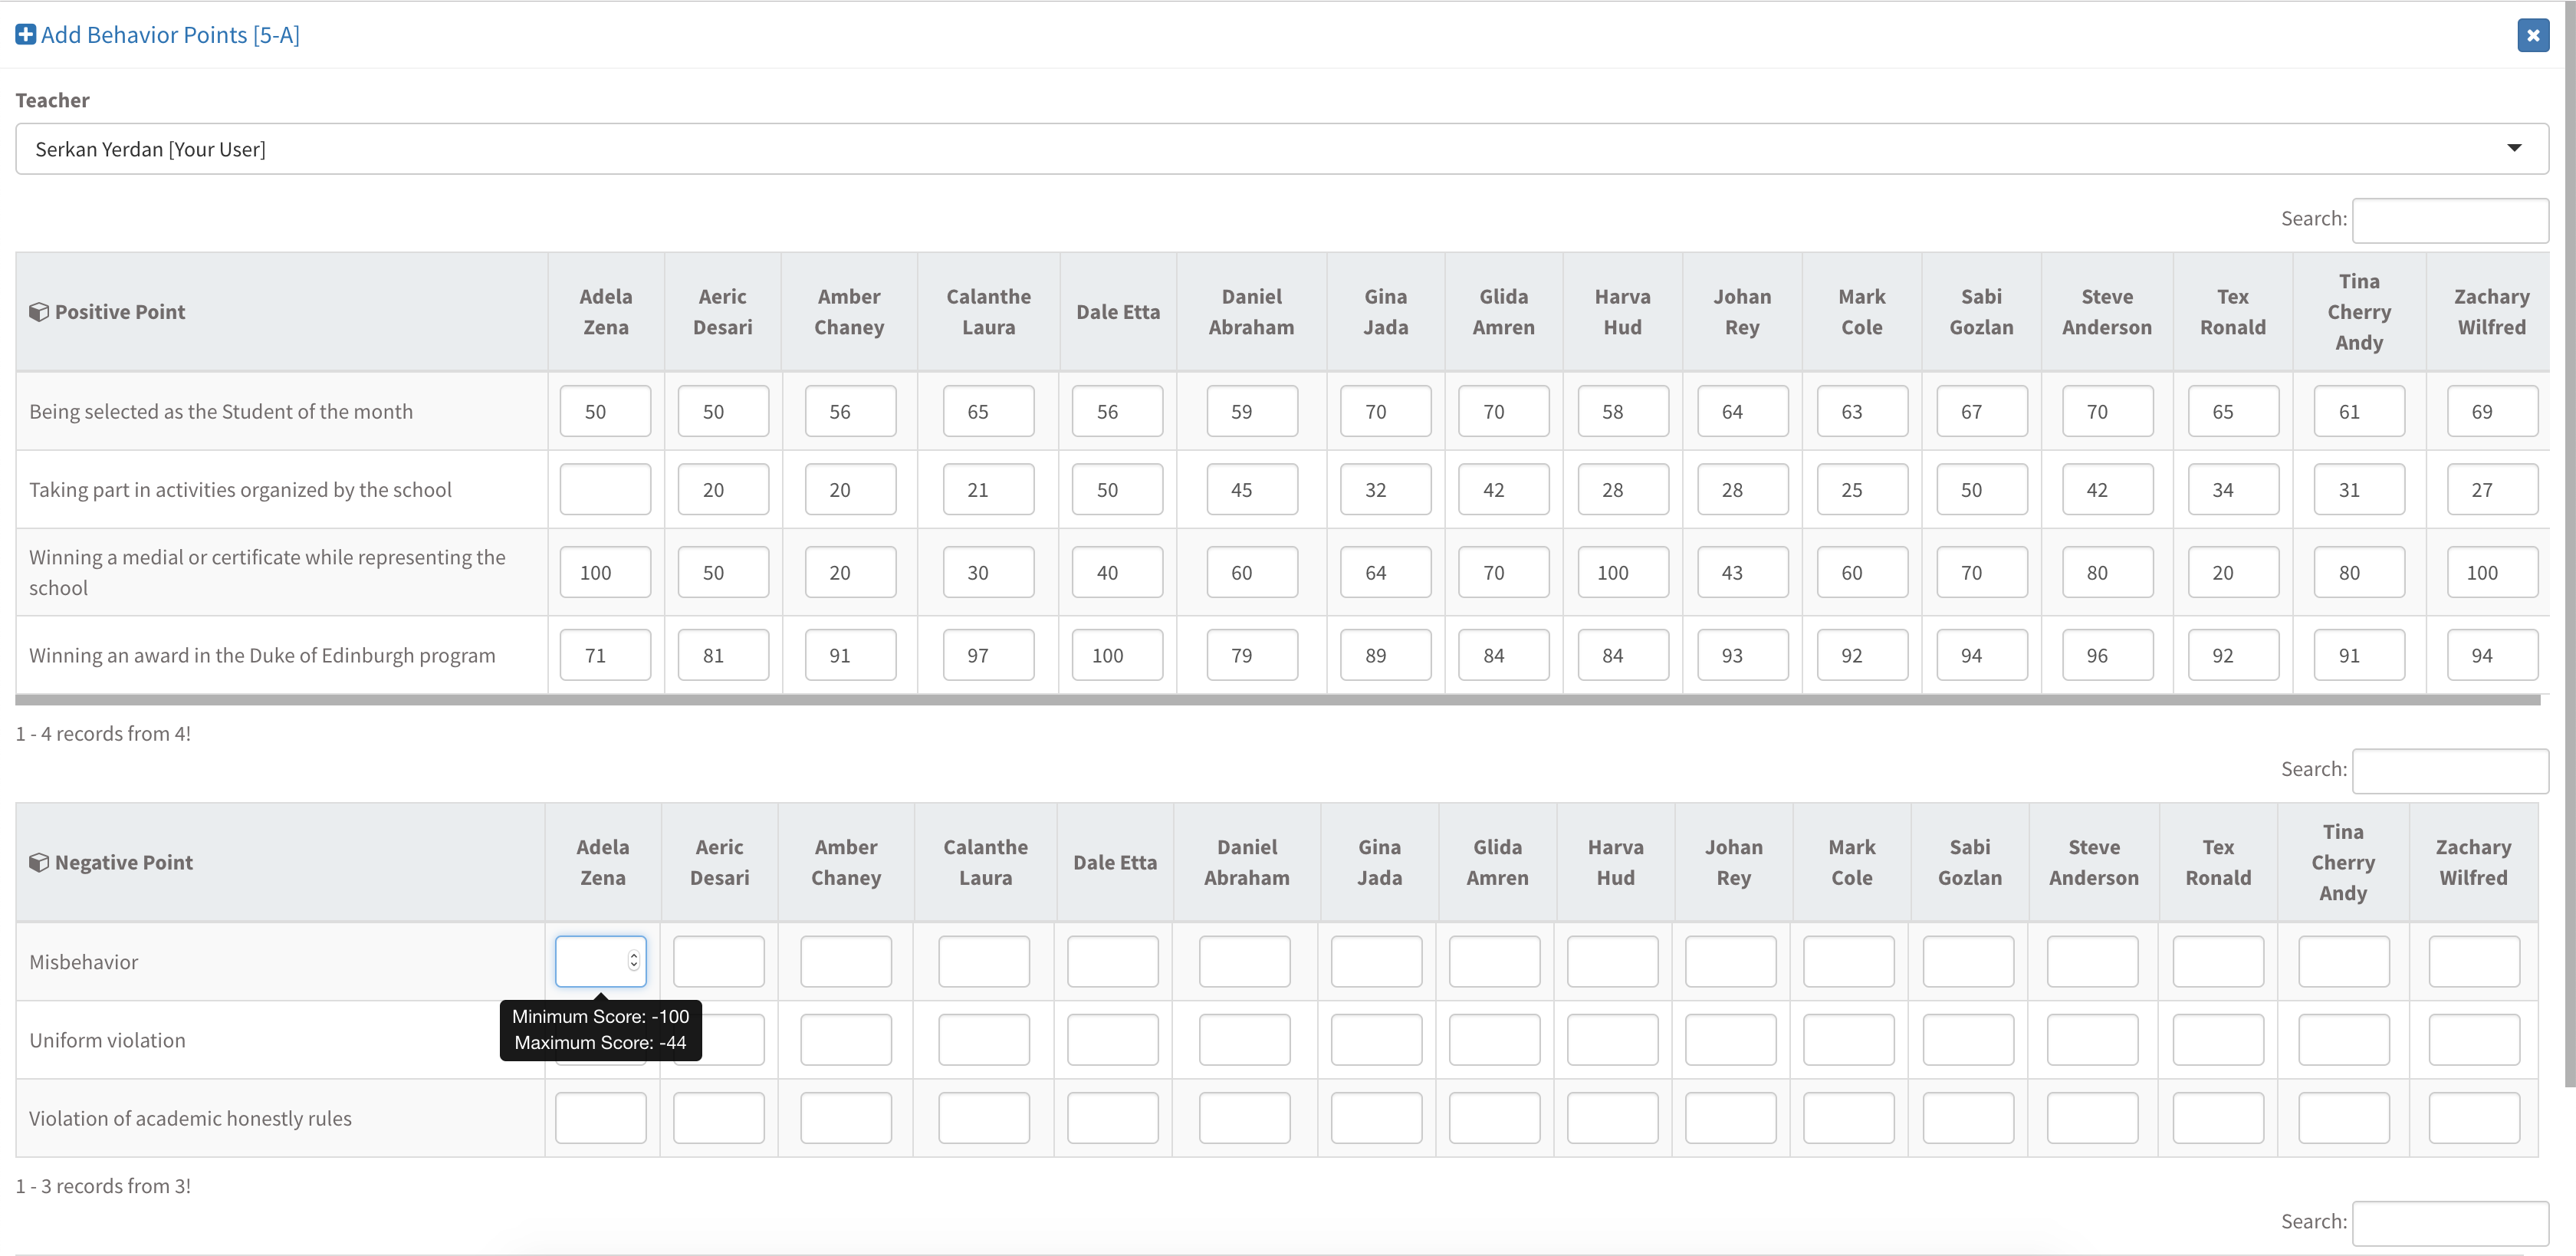Click Aeric Desari's Misbehavior field
Screen dimensions: 2576x1256
(718, 961)
